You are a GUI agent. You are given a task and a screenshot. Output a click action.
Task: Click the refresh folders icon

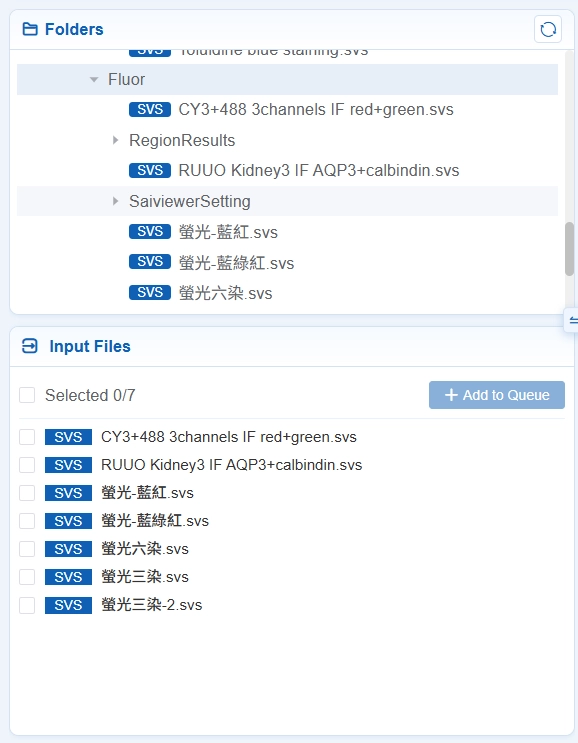coord(548,29)
